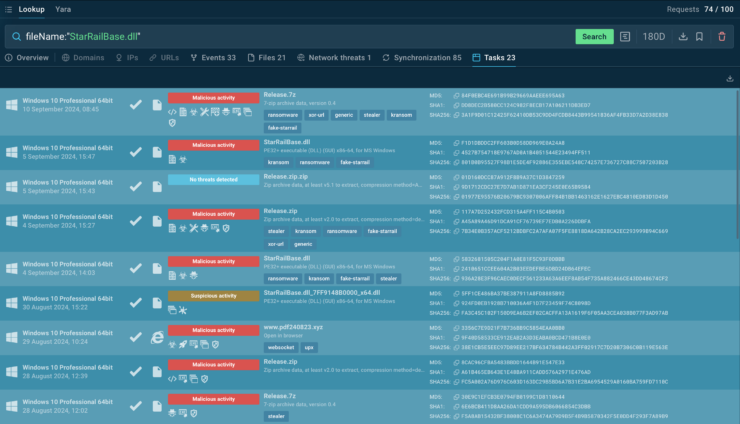
Task: Click the magnifier icon in the search field
Action: point(15,37)
